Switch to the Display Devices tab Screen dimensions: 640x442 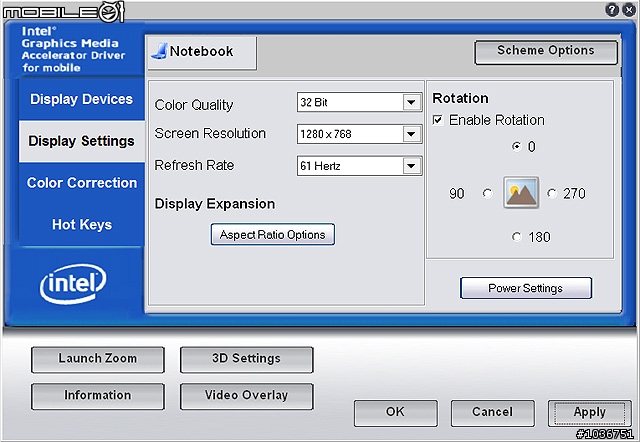[x=82, y=99]
